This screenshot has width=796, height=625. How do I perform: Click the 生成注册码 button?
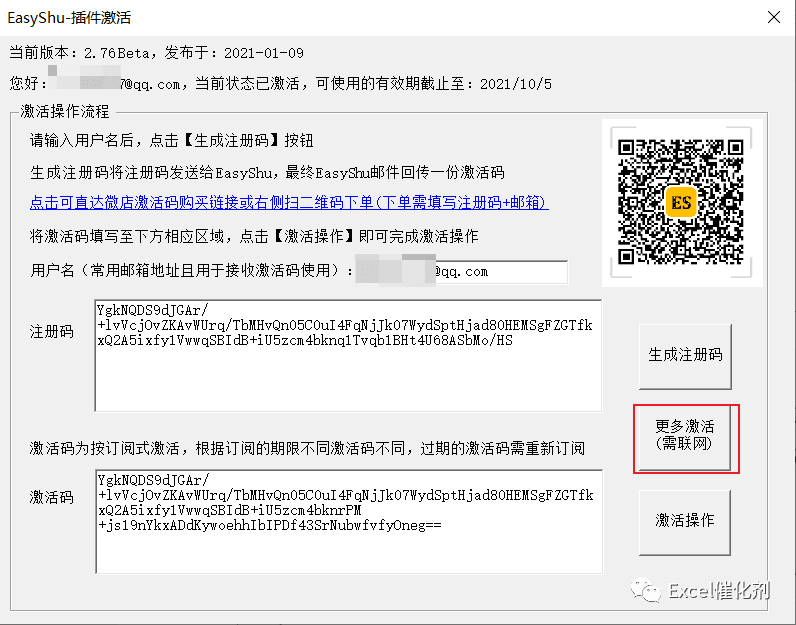(x=685, y=356)
